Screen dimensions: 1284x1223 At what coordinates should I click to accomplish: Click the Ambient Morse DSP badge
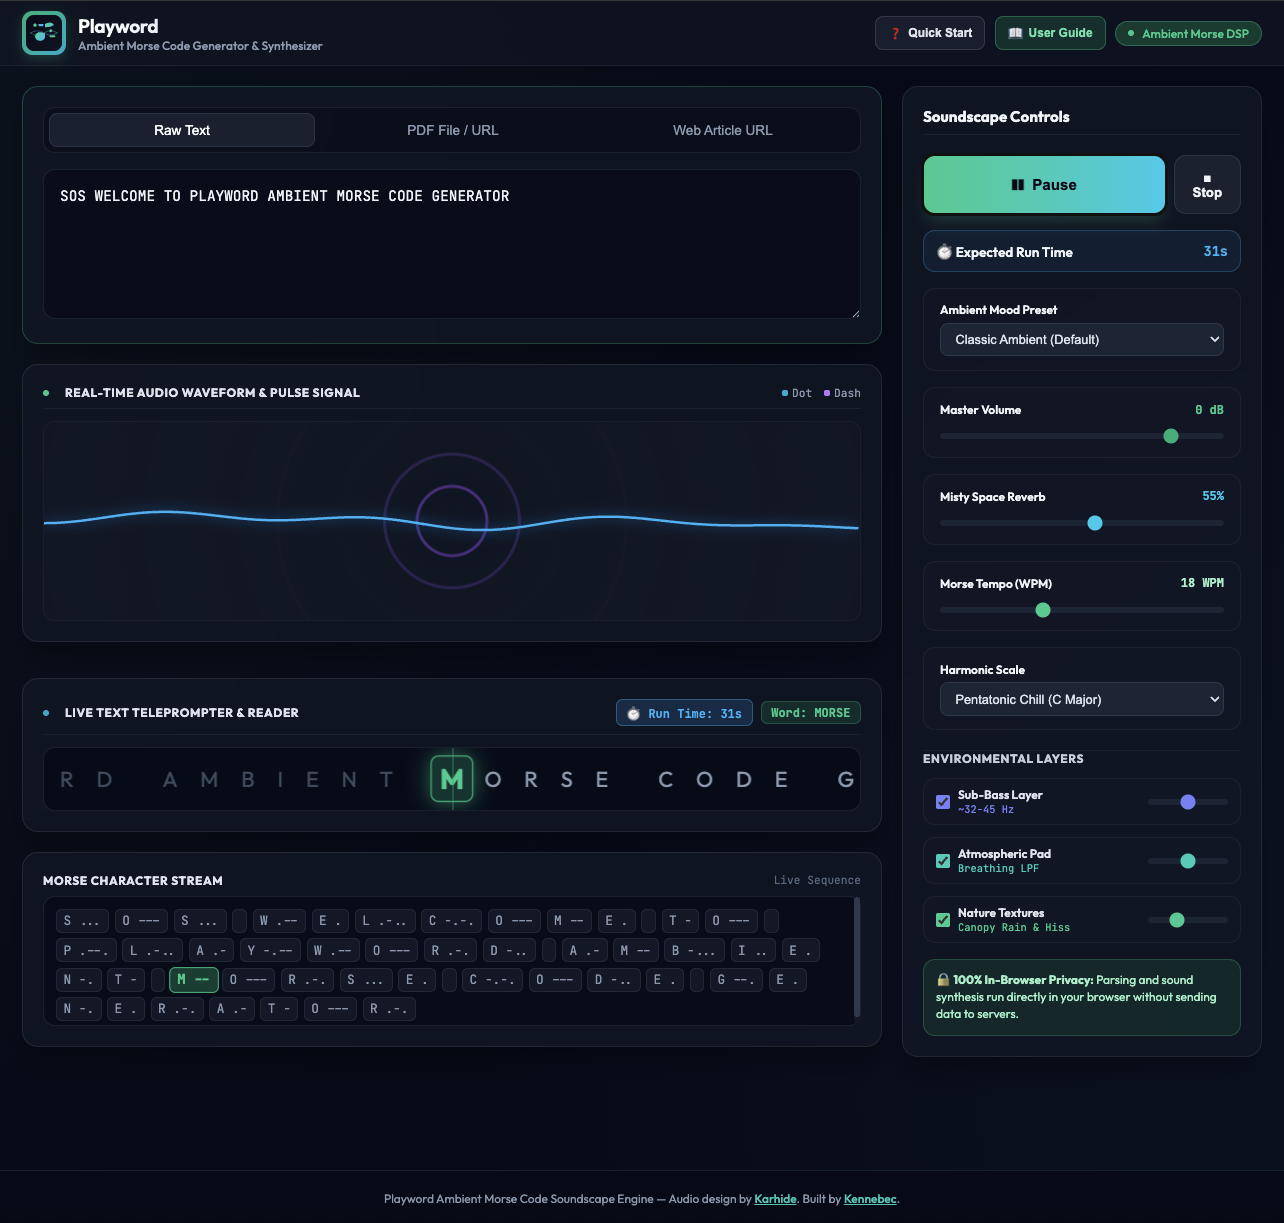(x=1188, y=34)
